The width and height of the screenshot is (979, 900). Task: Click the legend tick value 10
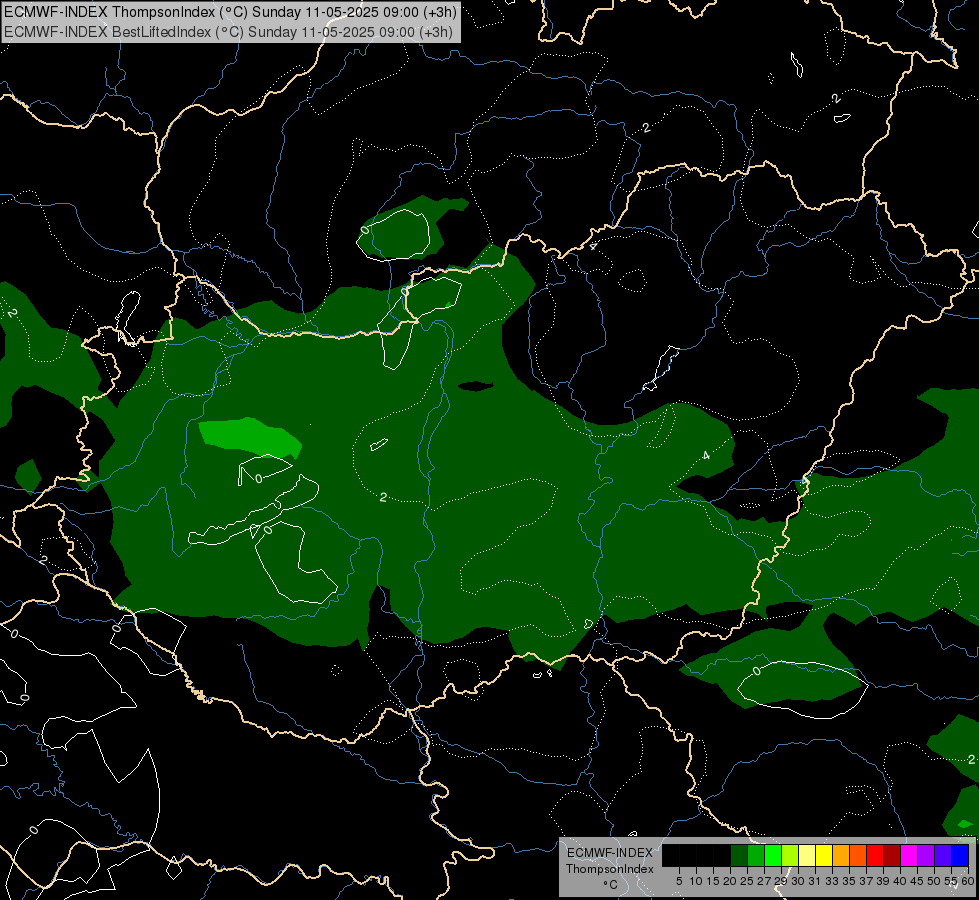point(696,881)
